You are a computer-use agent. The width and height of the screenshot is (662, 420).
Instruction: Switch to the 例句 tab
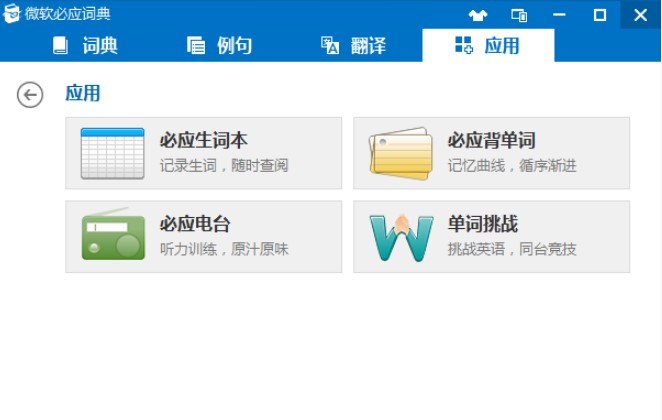(x=220, y=46)
